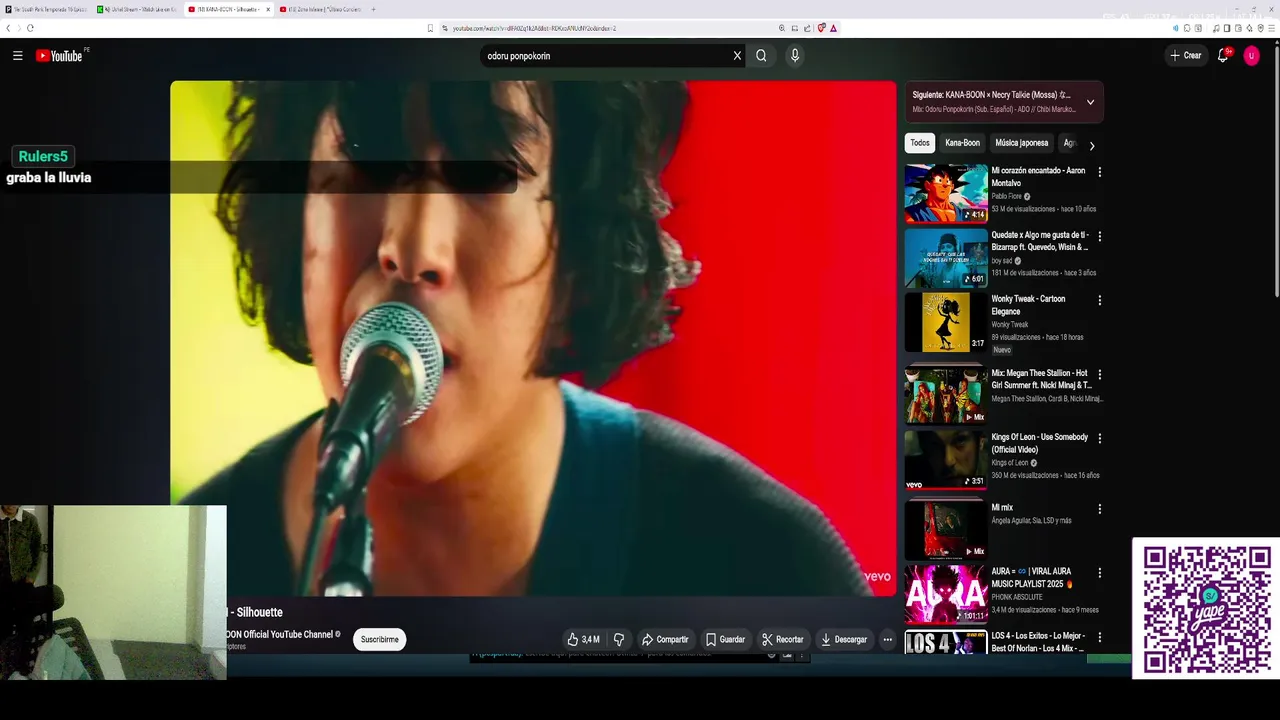Open the Mi mix playlist title
This screenshot has height=720, width=1280.
(1002, 508)
